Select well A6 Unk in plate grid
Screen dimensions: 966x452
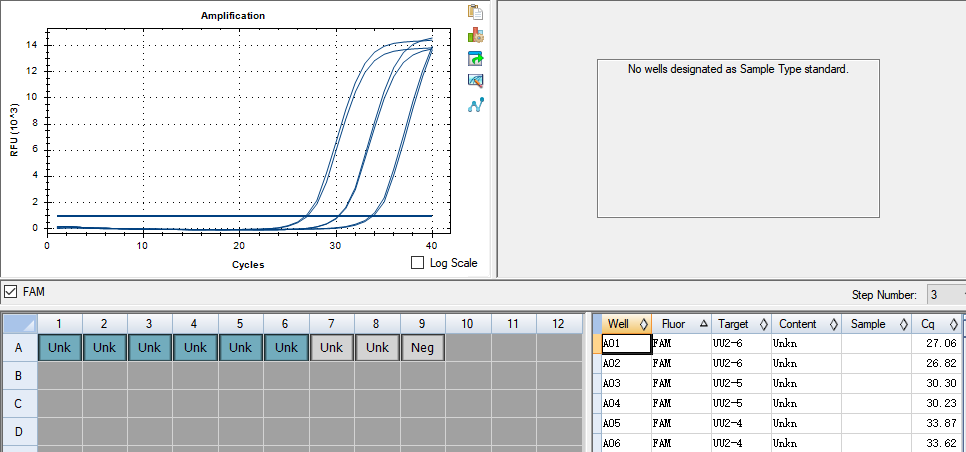(286, 347)
